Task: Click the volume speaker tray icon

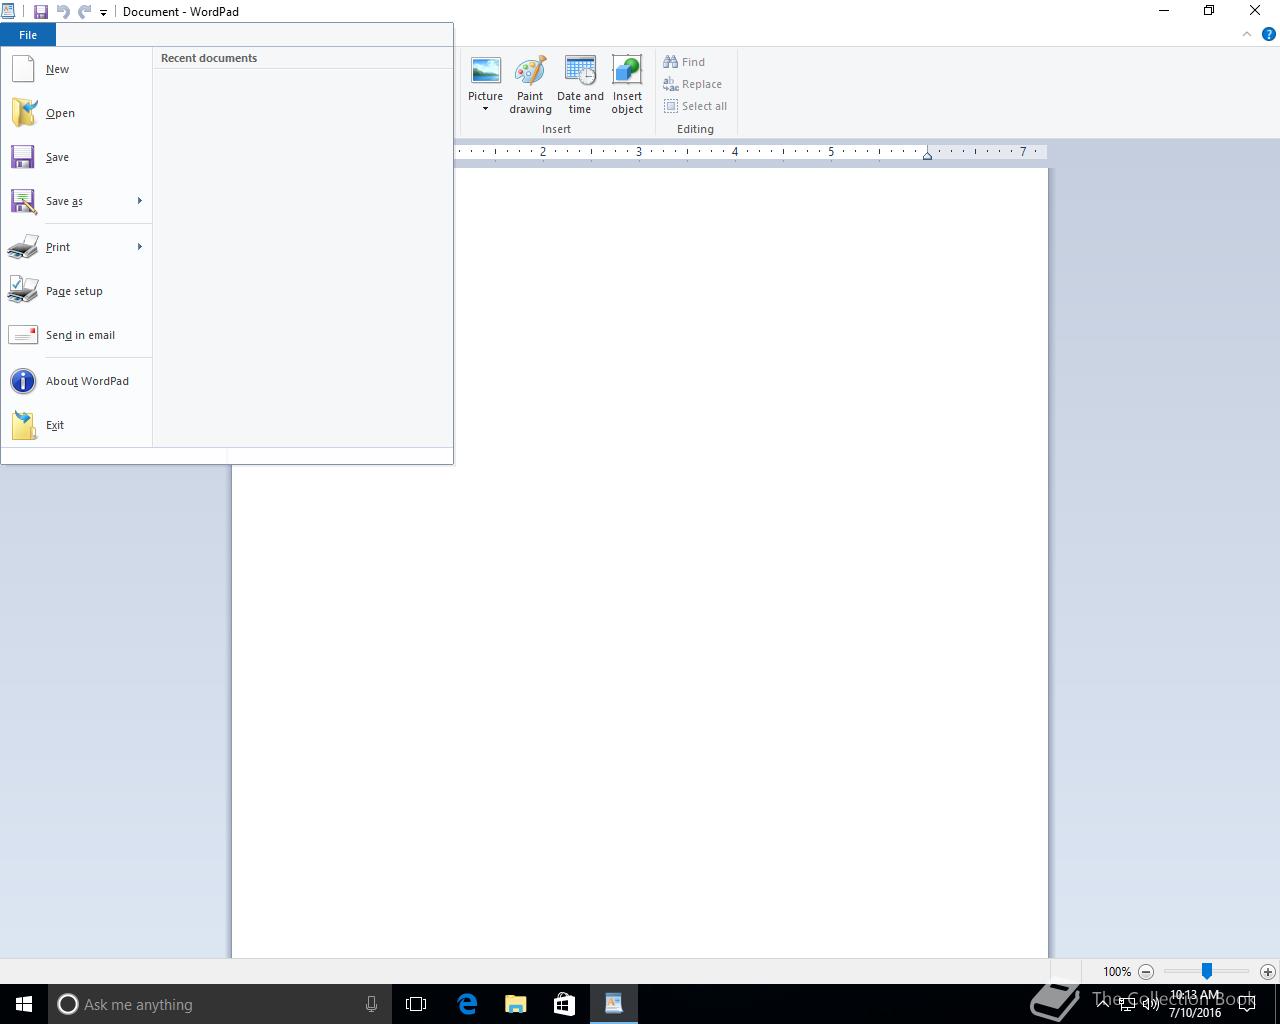Action: [x=1150, y=1004]
